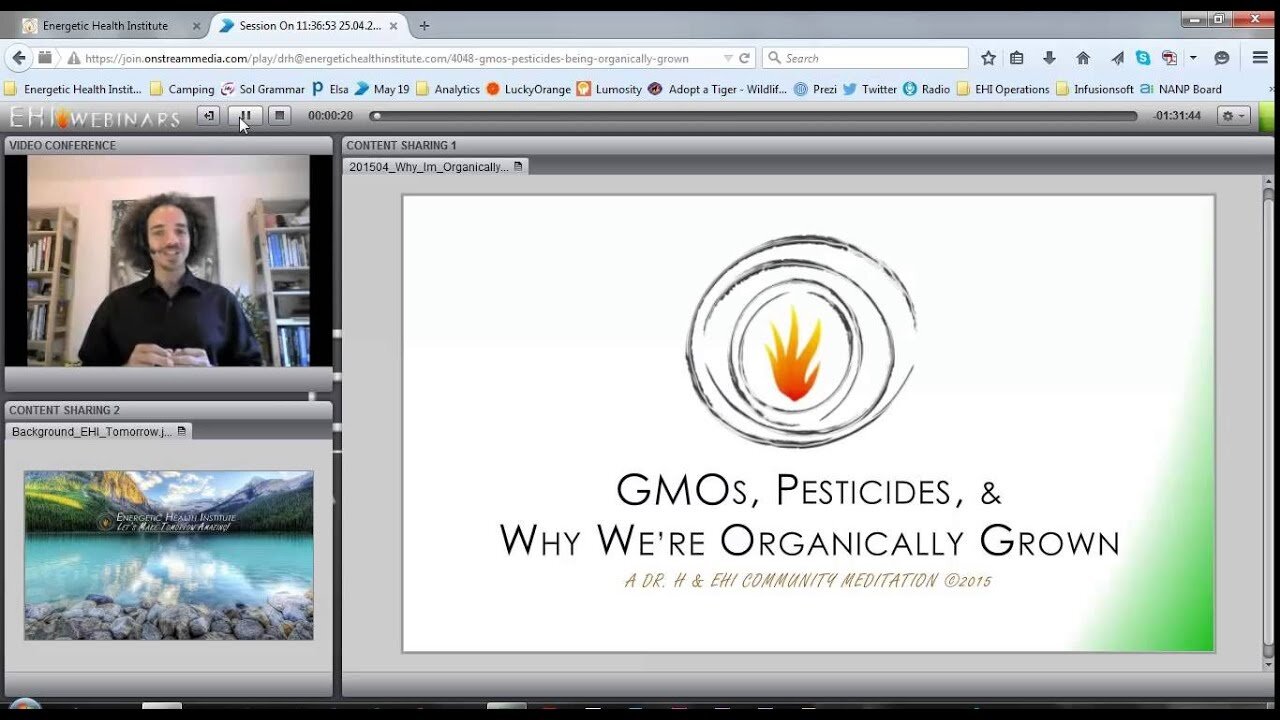This screenshot has height=720, width=1280.
Task: Click the mountain lake background image
Action: 168,555
